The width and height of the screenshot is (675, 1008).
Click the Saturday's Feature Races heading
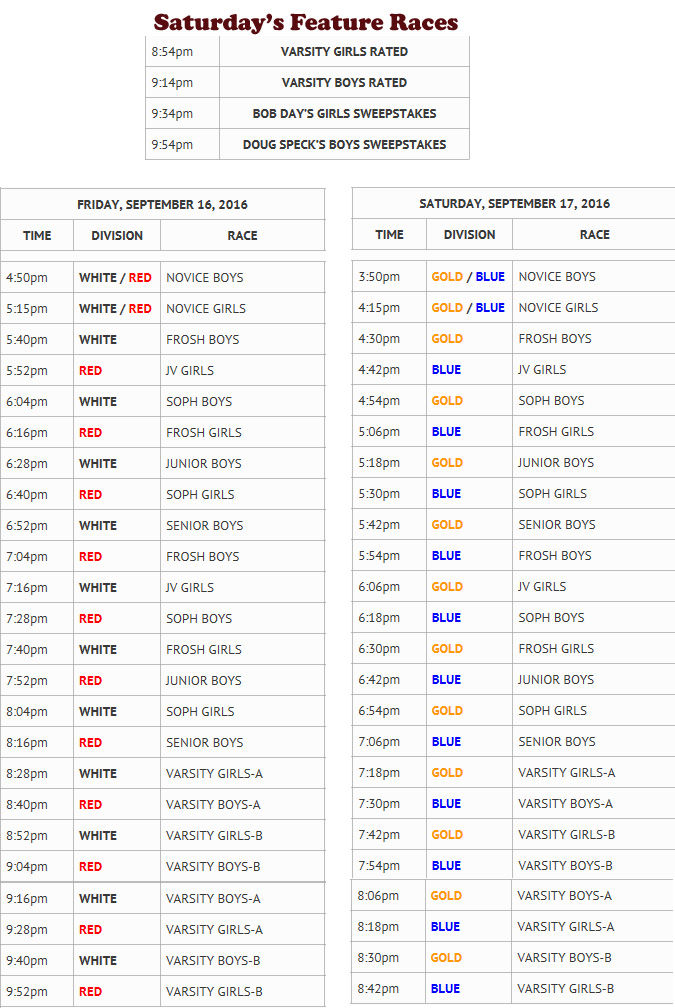(306, 22)
